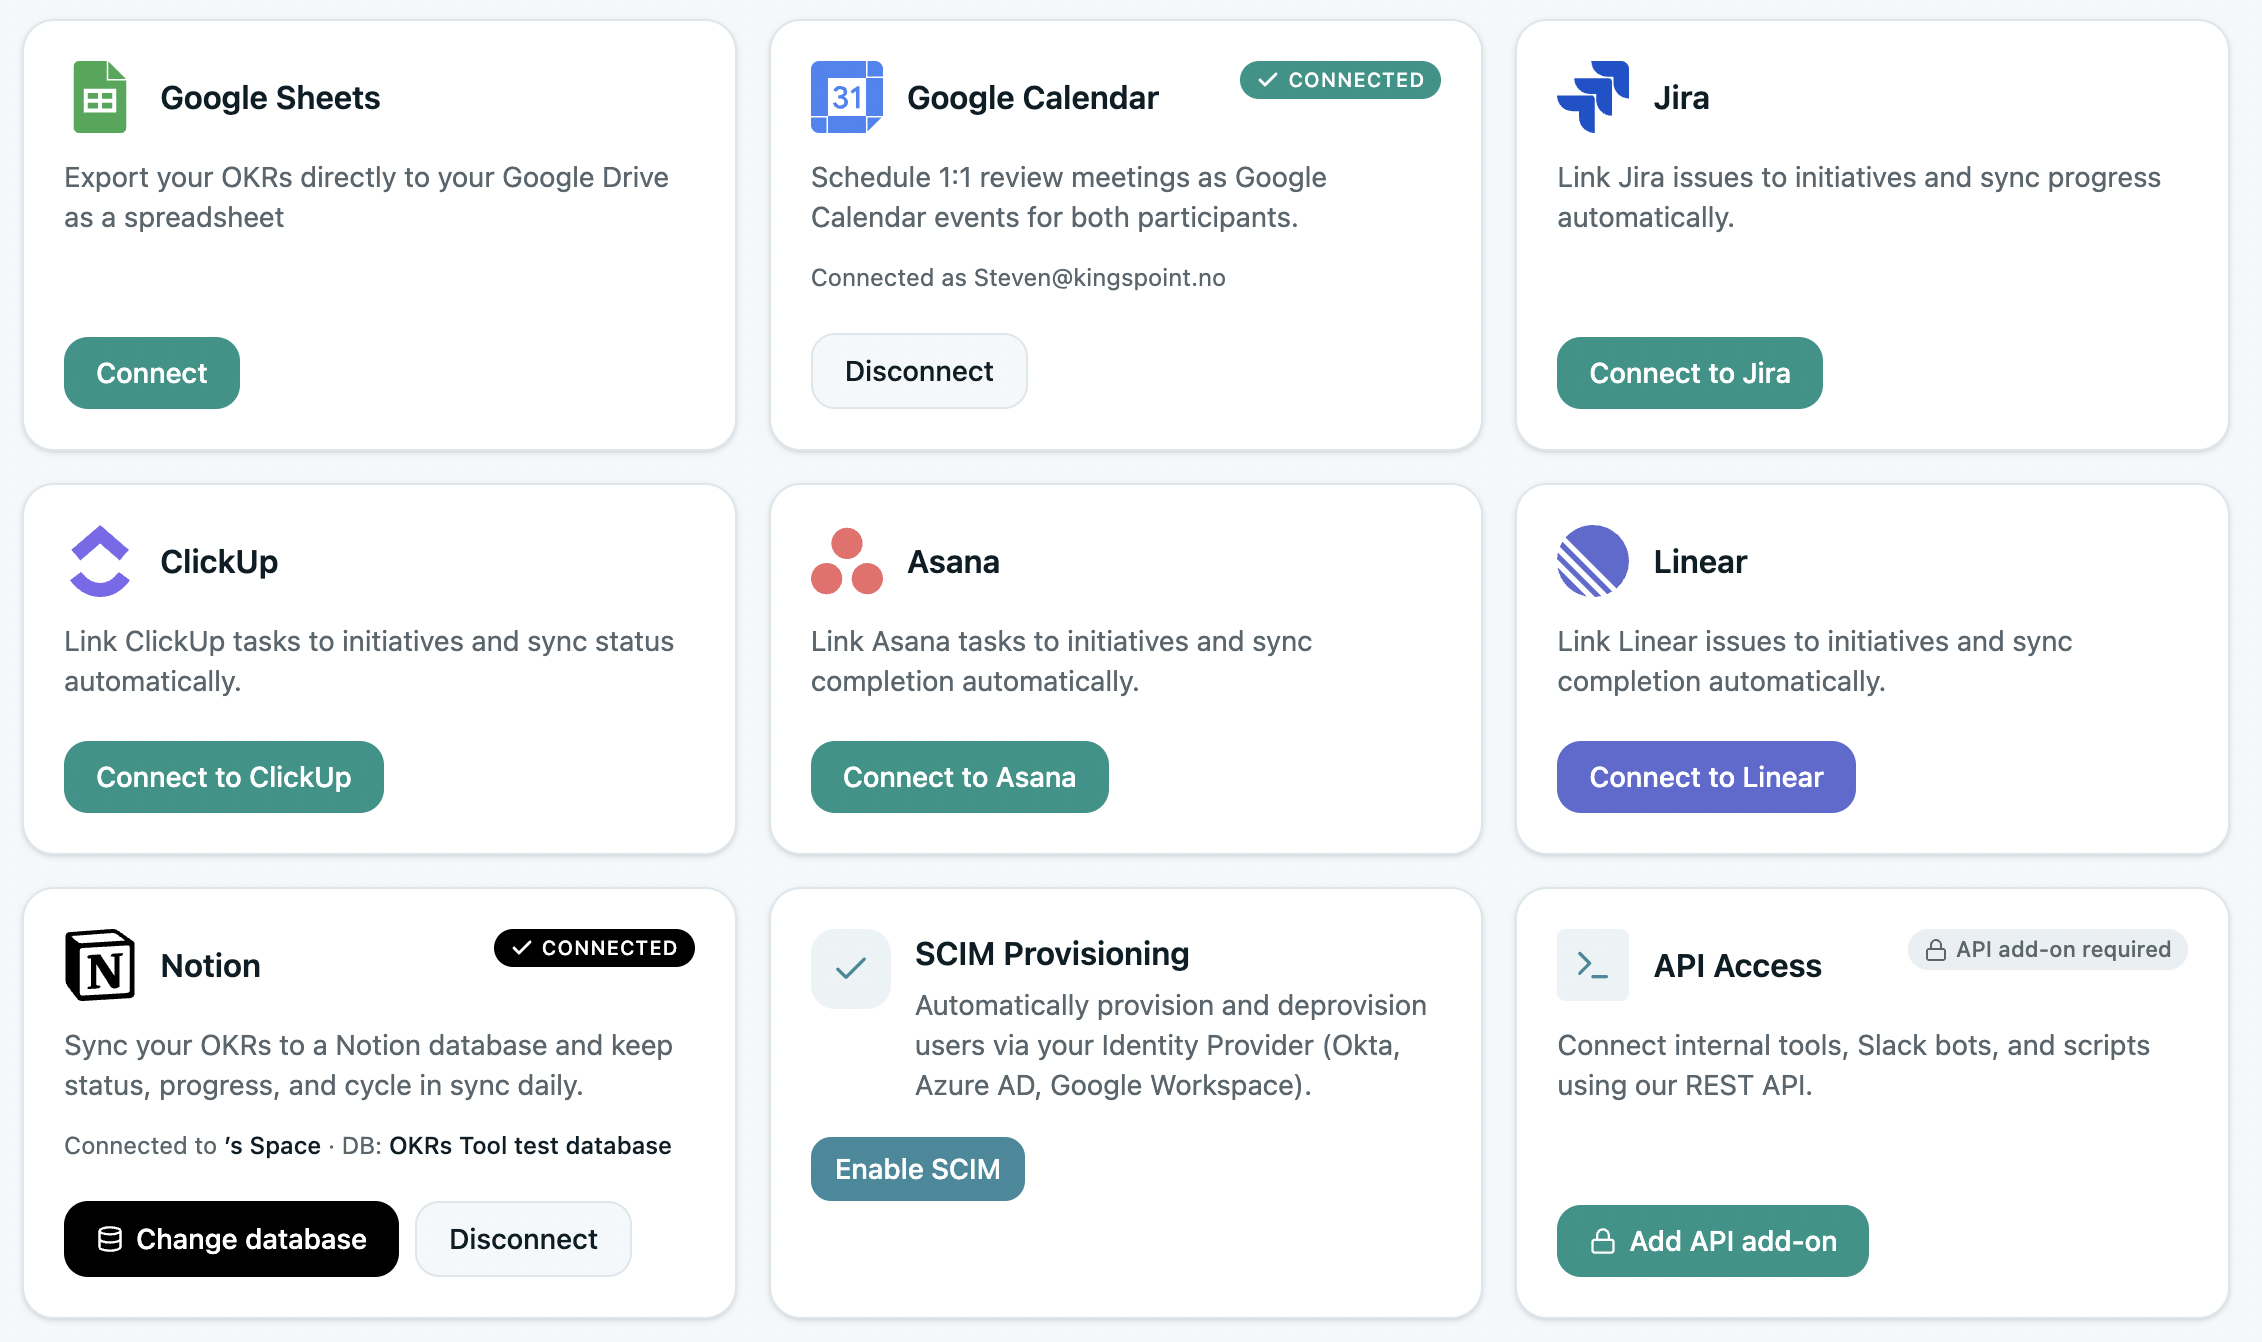Click 'Export your OKRs directly' description
Viewport: 2262px width, 1342px height.
(x=366, y=197)
